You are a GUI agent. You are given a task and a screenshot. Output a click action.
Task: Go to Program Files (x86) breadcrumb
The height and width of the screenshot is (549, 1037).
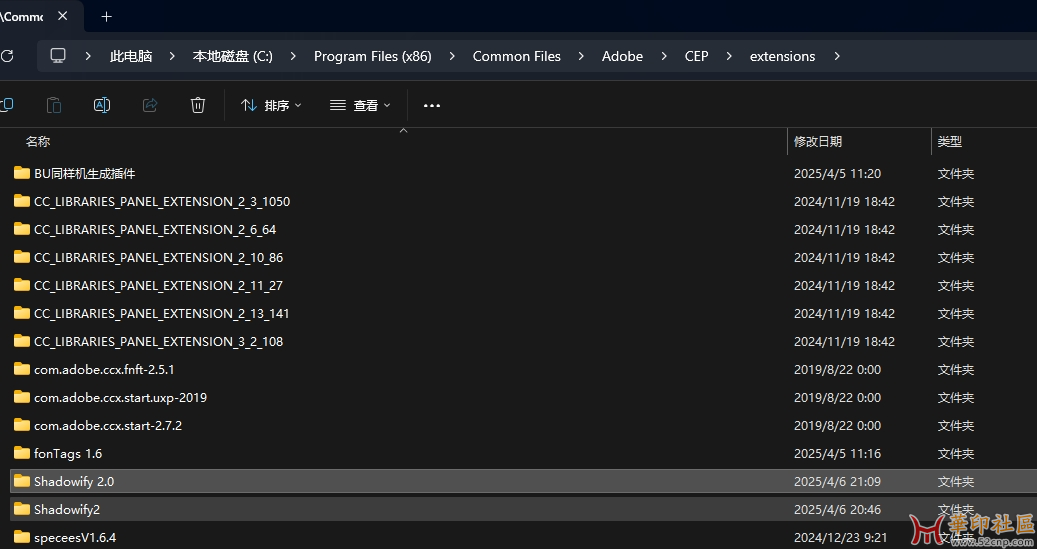[372, 56]
